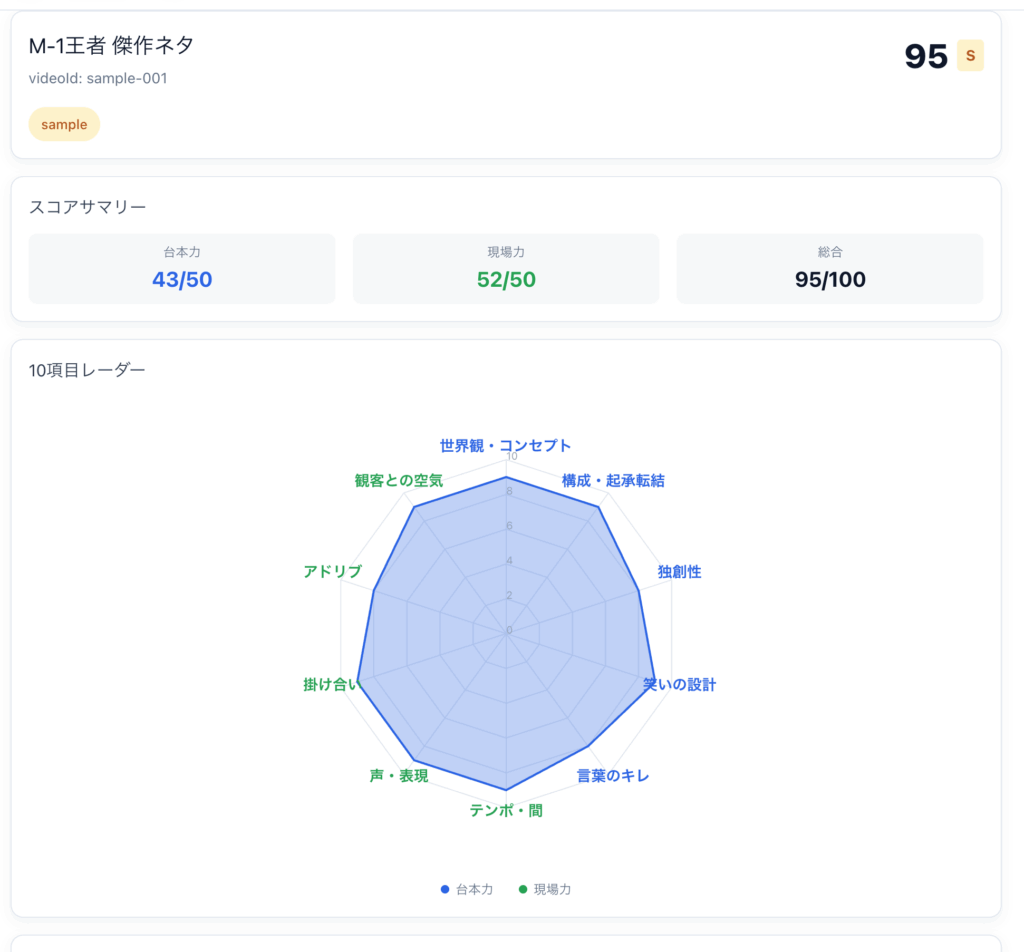Viewport: 1024px width, 952px height.
Task: Click the 構成・起承転結 radar label
Action: 613,481
